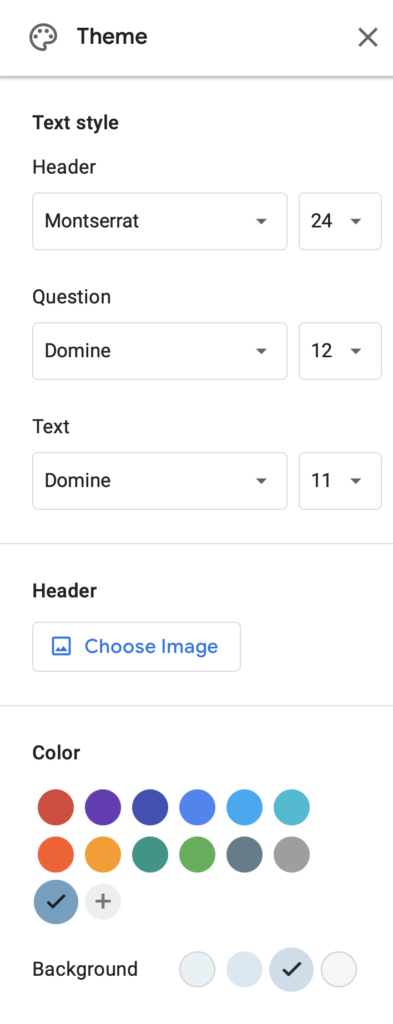The height and width of the screenshot is (1024, 393).
Task: Click the Theme palette icon
Action: [43, 37]
